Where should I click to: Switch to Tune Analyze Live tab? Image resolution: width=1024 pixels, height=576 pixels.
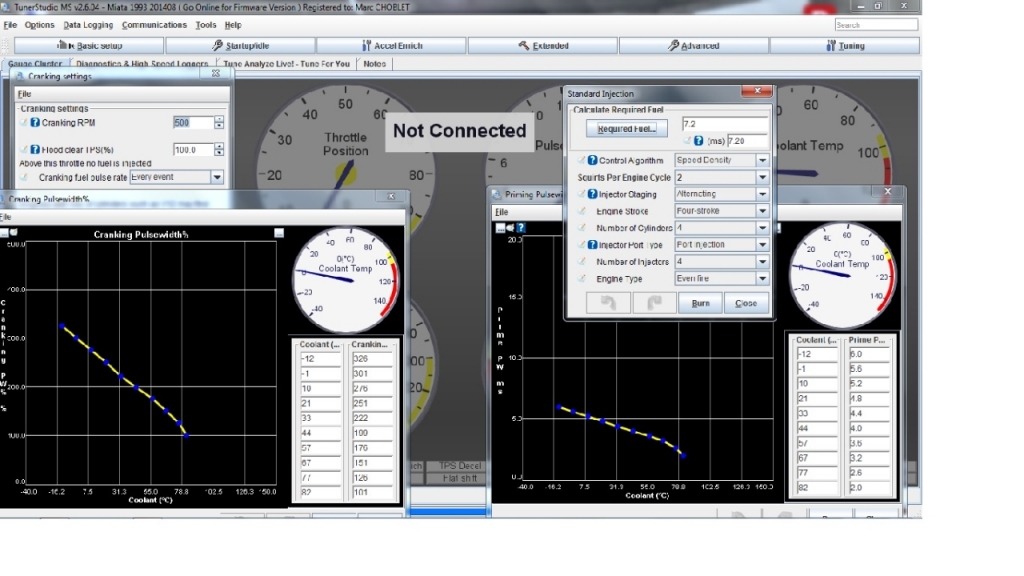click(286, 64)
